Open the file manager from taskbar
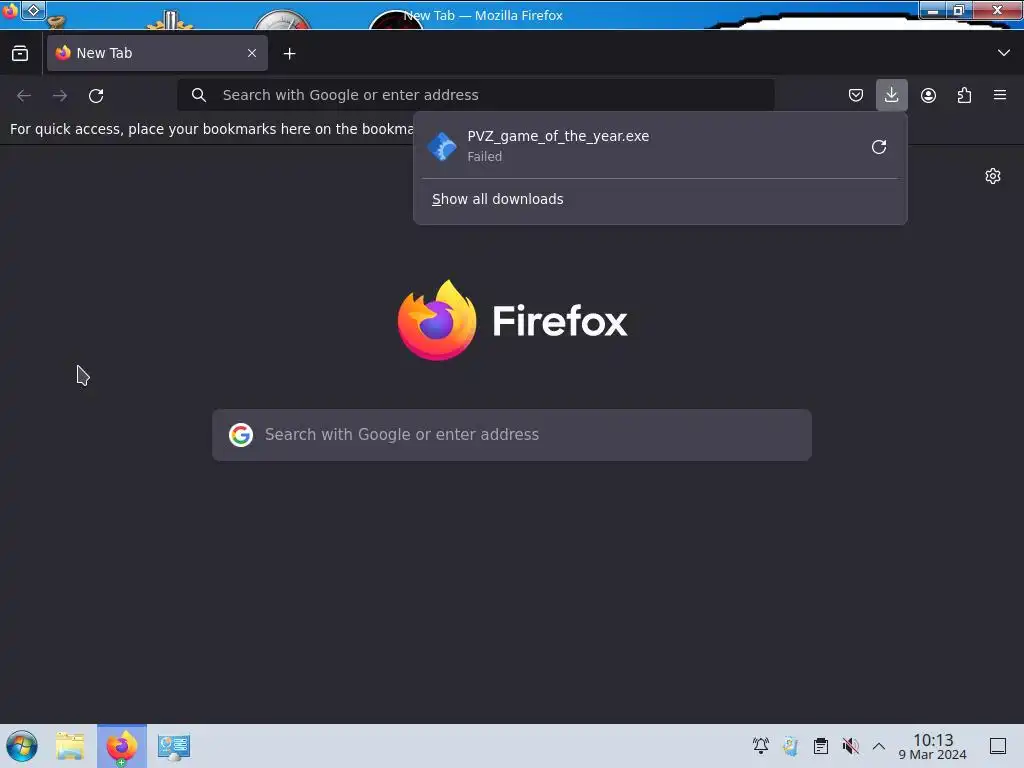 (x=71, y=746)
